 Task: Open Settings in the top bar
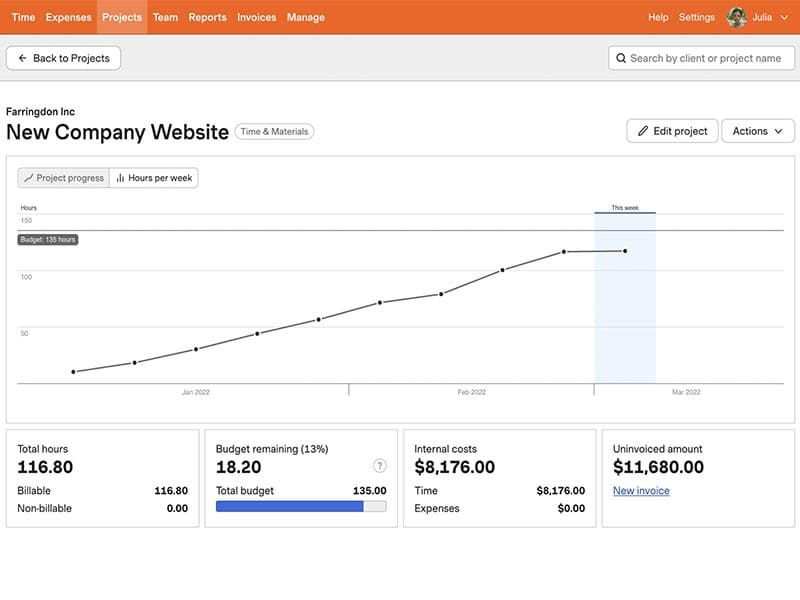[697, 17]
